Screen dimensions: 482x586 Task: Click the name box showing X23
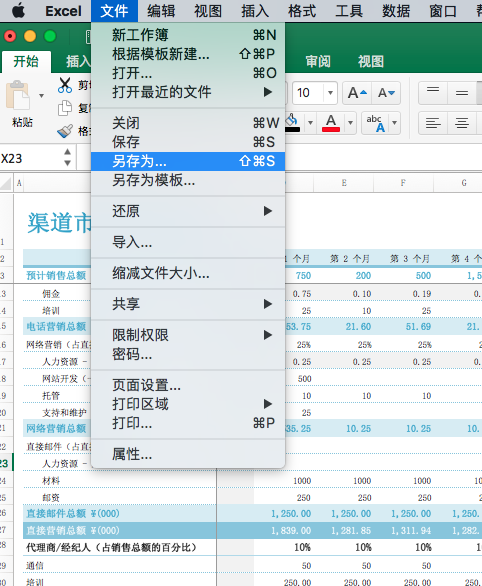click(30, 158)
